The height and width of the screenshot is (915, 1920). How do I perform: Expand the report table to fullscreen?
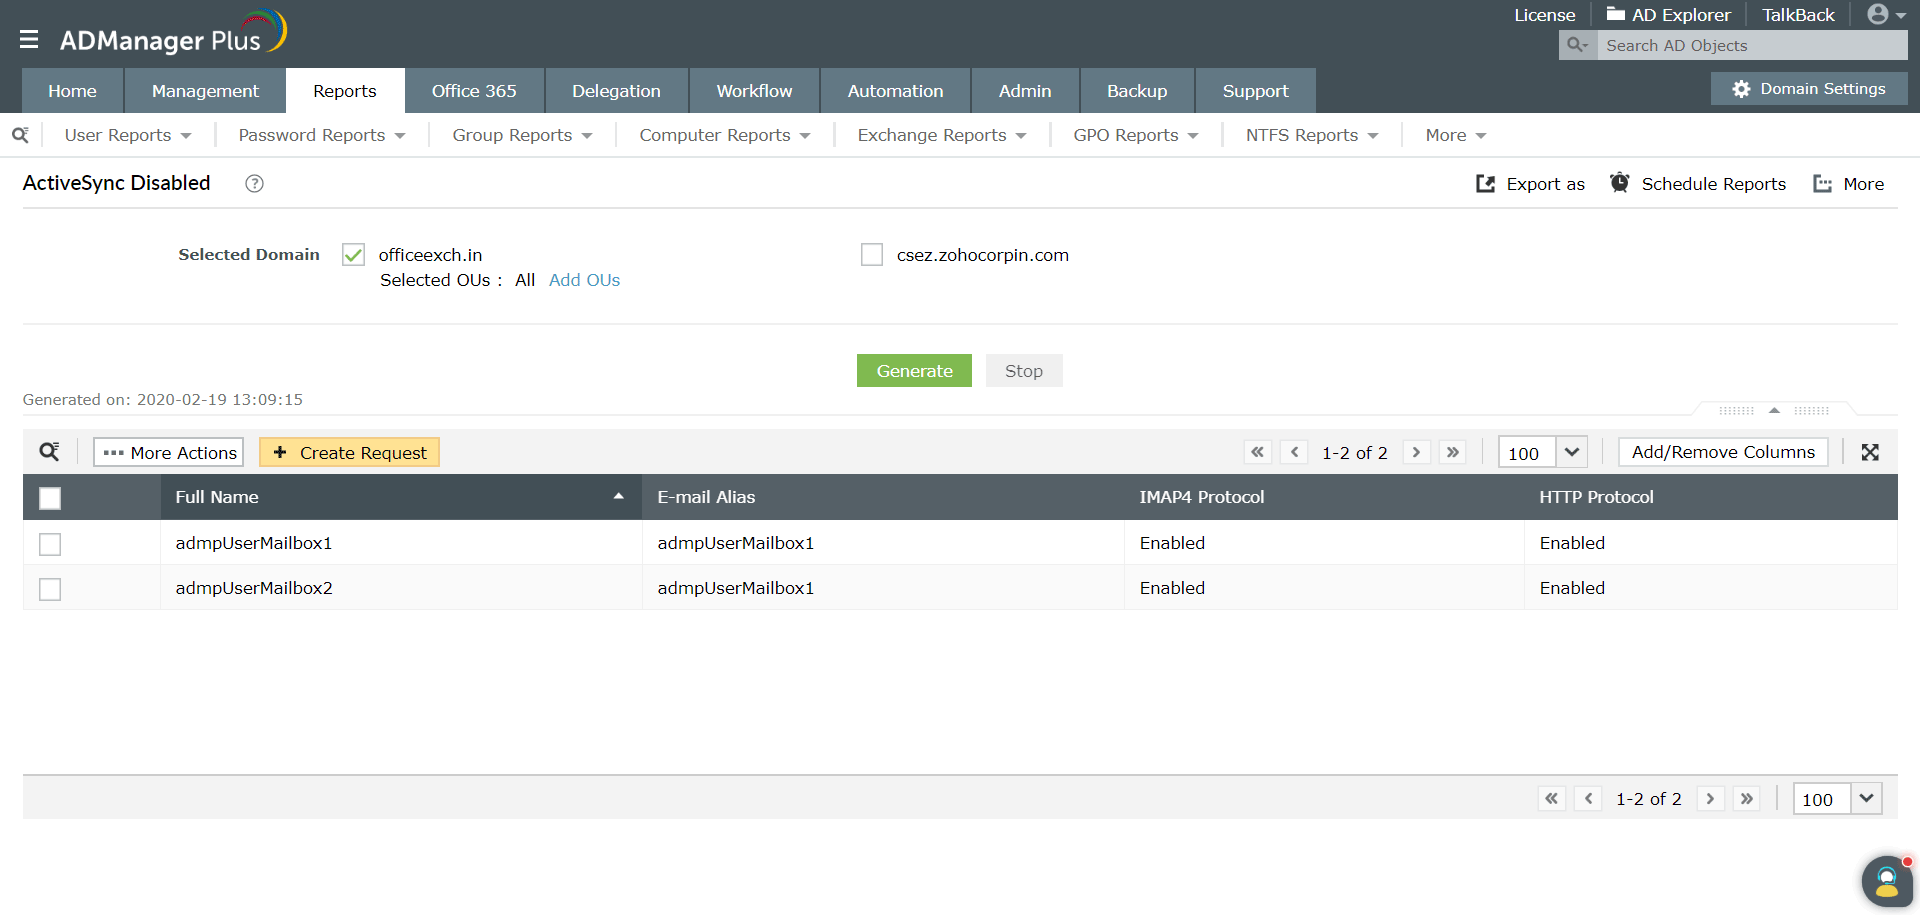click(x=1870, y=452)
